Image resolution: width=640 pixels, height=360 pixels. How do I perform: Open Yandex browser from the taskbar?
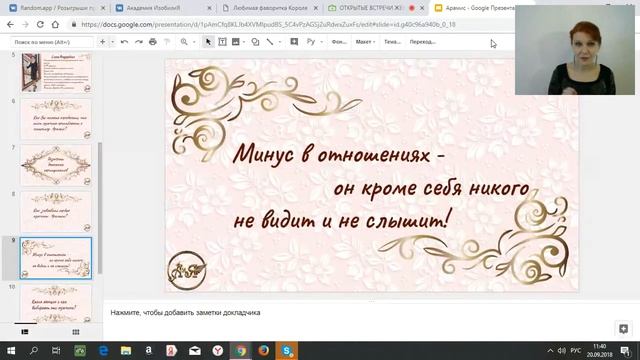coord(218,351)
